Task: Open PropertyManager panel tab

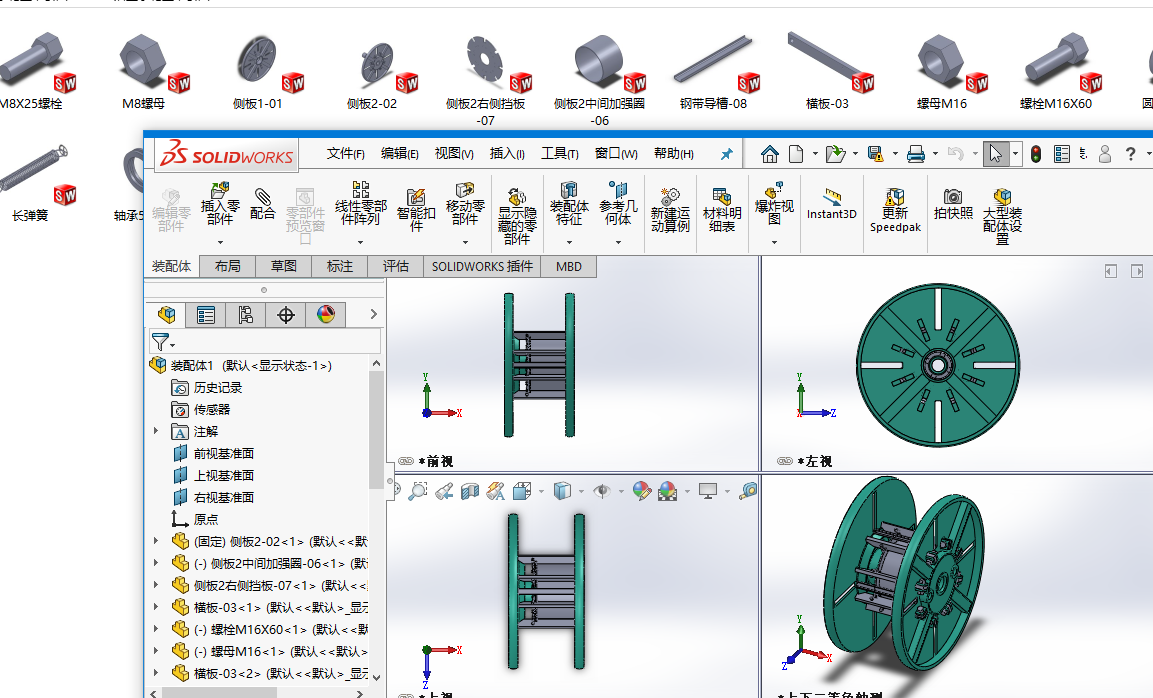Action: click(206, 315)
